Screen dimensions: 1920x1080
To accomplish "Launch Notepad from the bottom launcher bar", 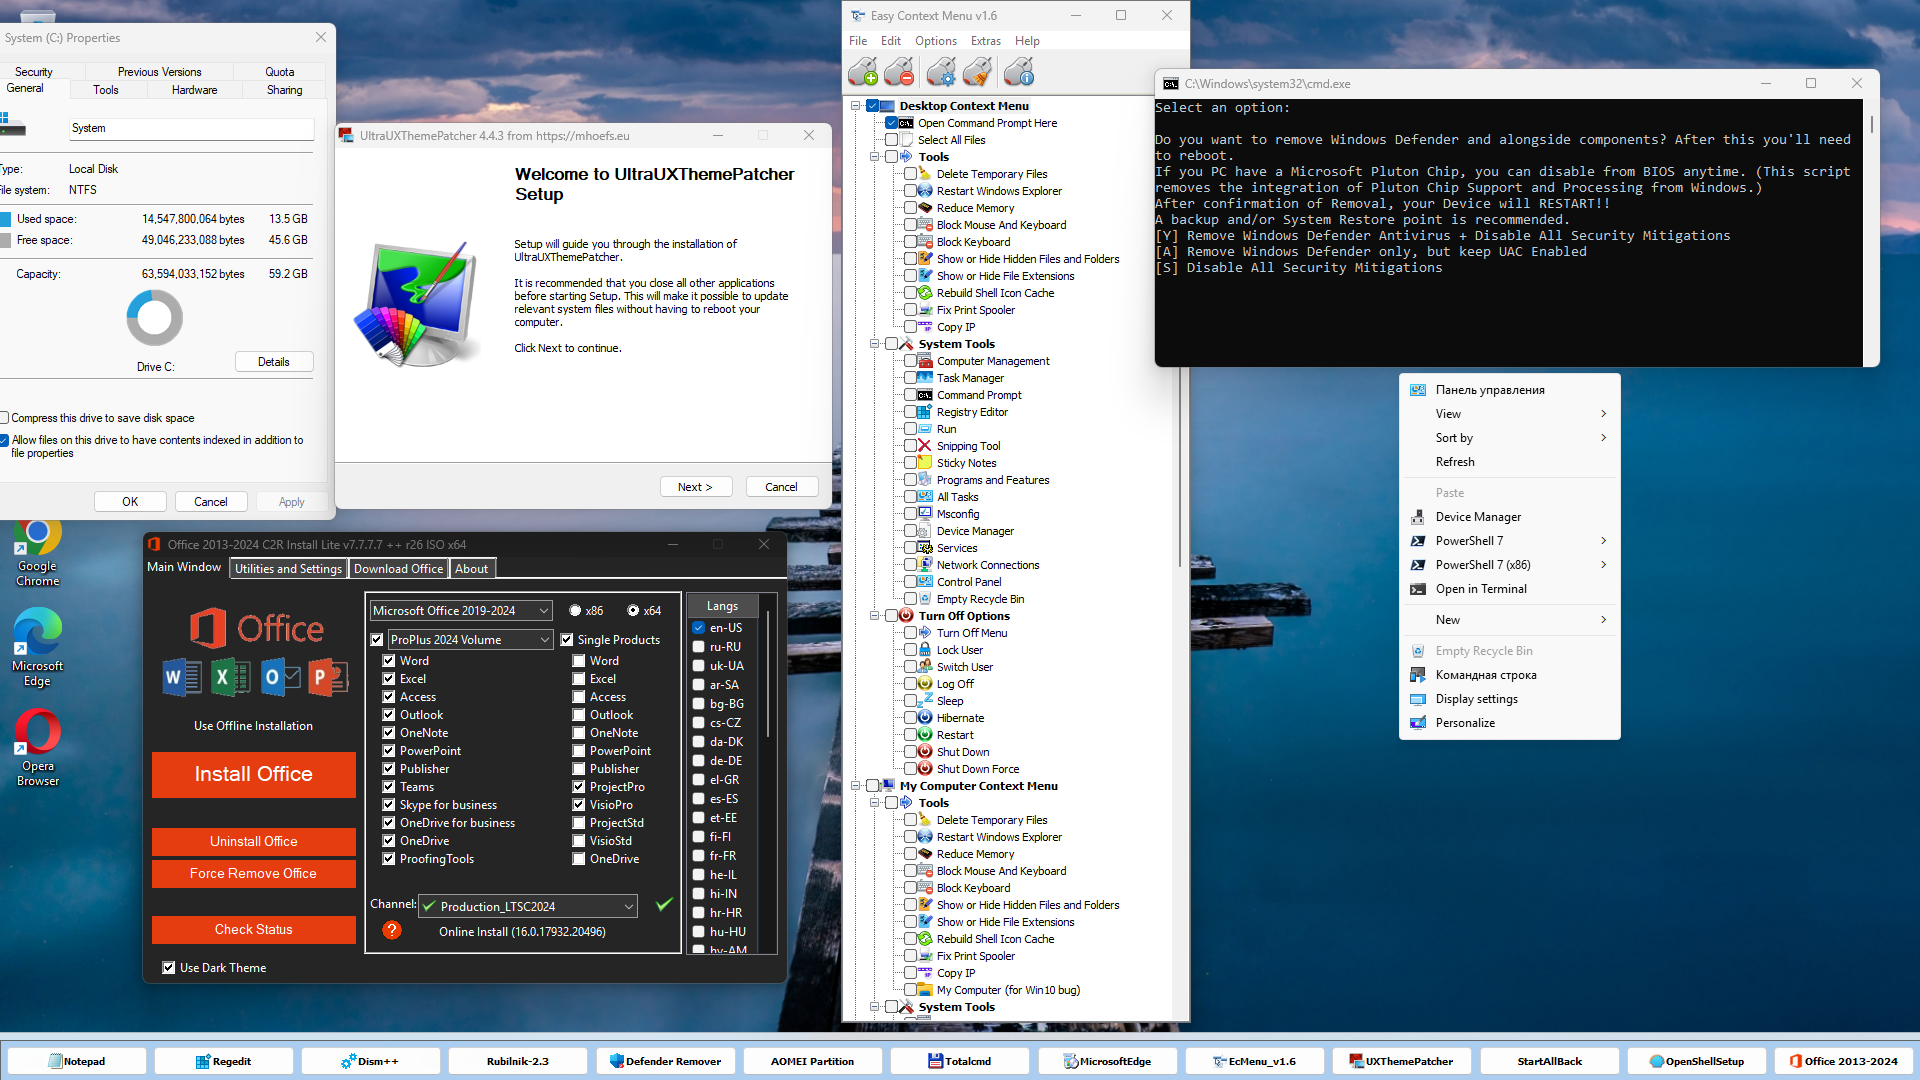I will (77, 1061).
